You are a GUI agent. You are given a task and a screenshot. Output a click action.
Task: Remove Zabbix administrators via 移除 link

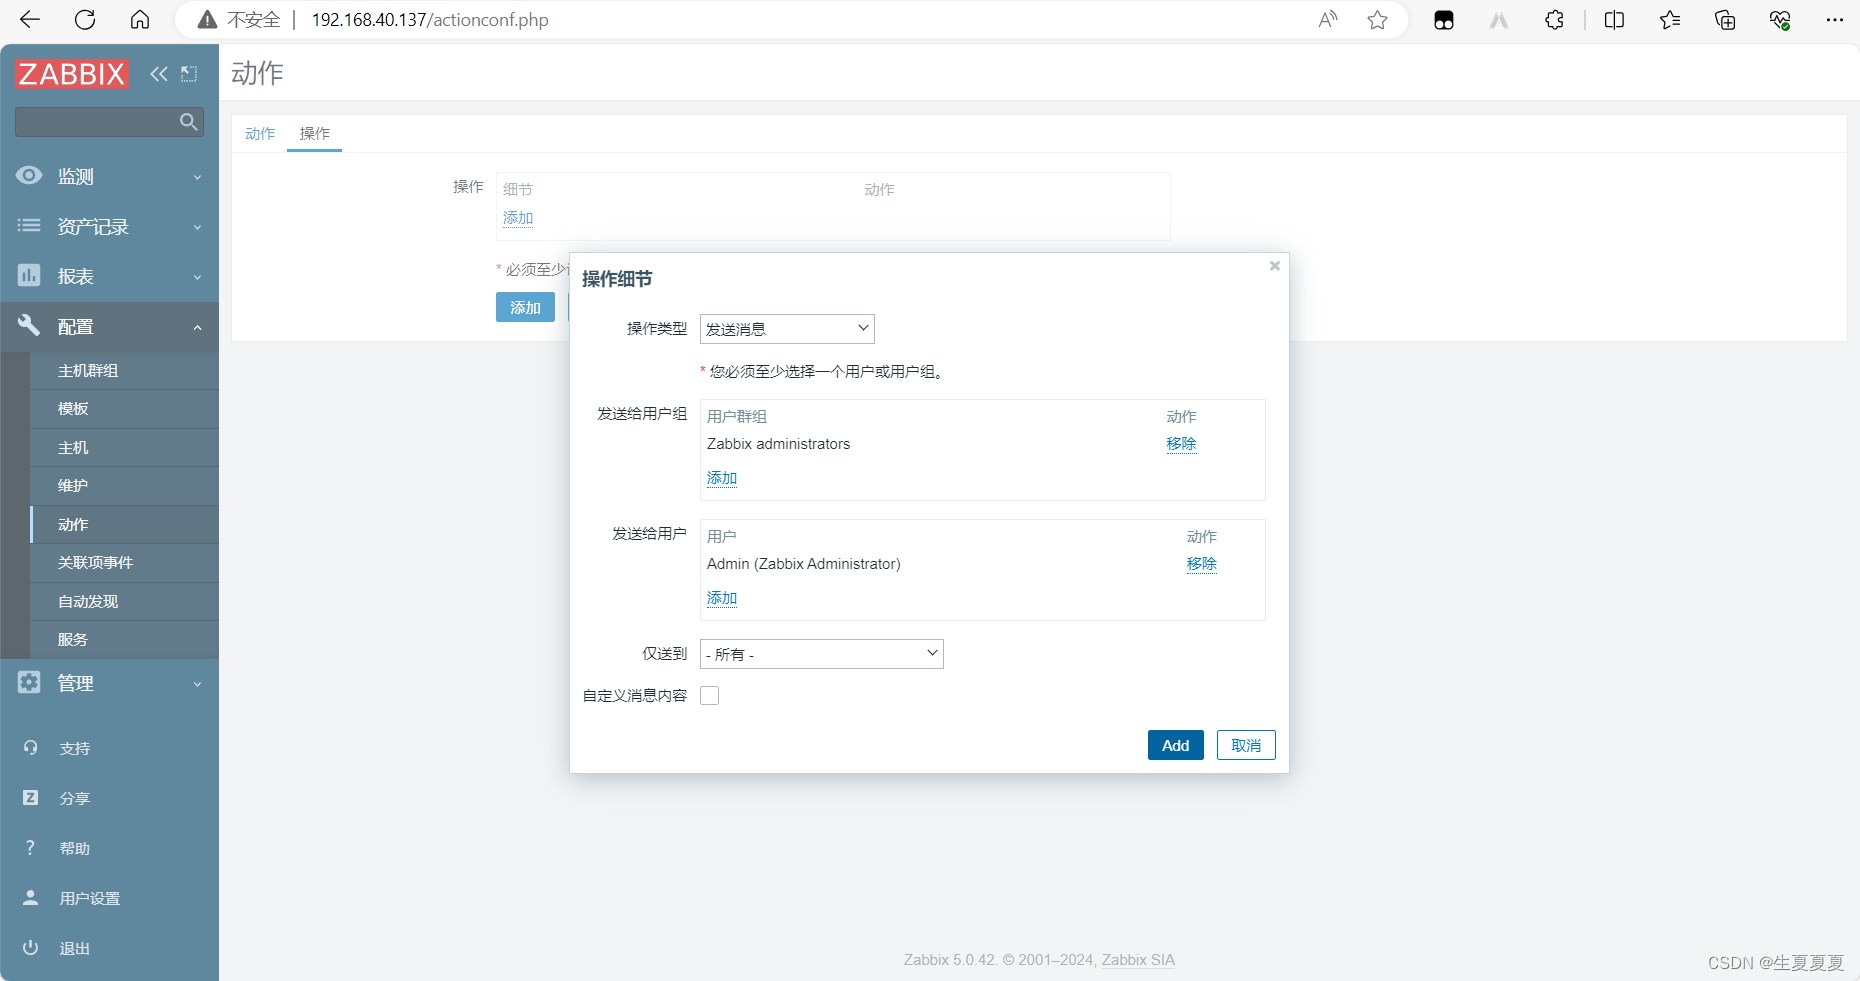coord(1181,443)
